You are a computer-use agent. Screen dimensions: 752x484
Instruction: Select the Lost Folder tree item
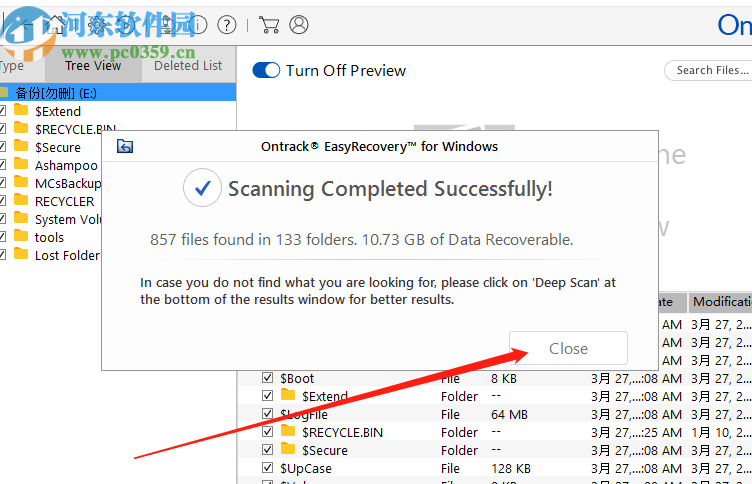pos(67,255)
